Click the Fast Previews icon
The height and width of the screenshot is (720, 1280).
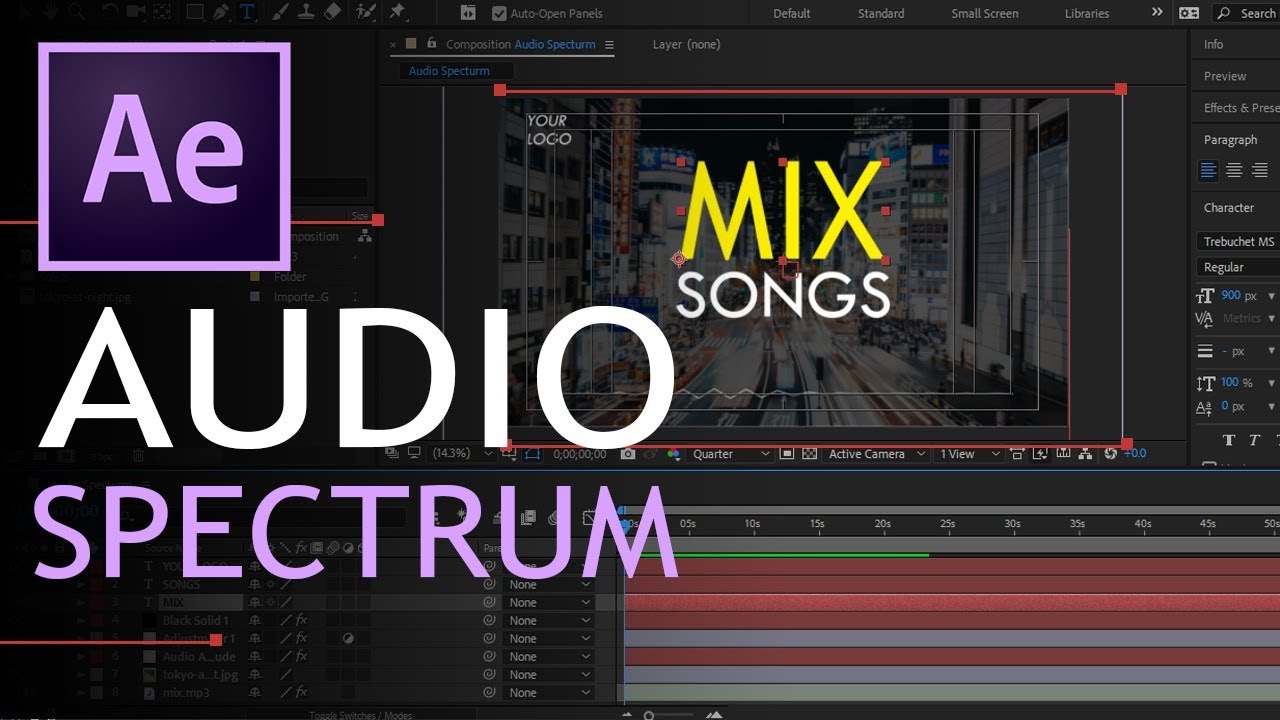1040,454
